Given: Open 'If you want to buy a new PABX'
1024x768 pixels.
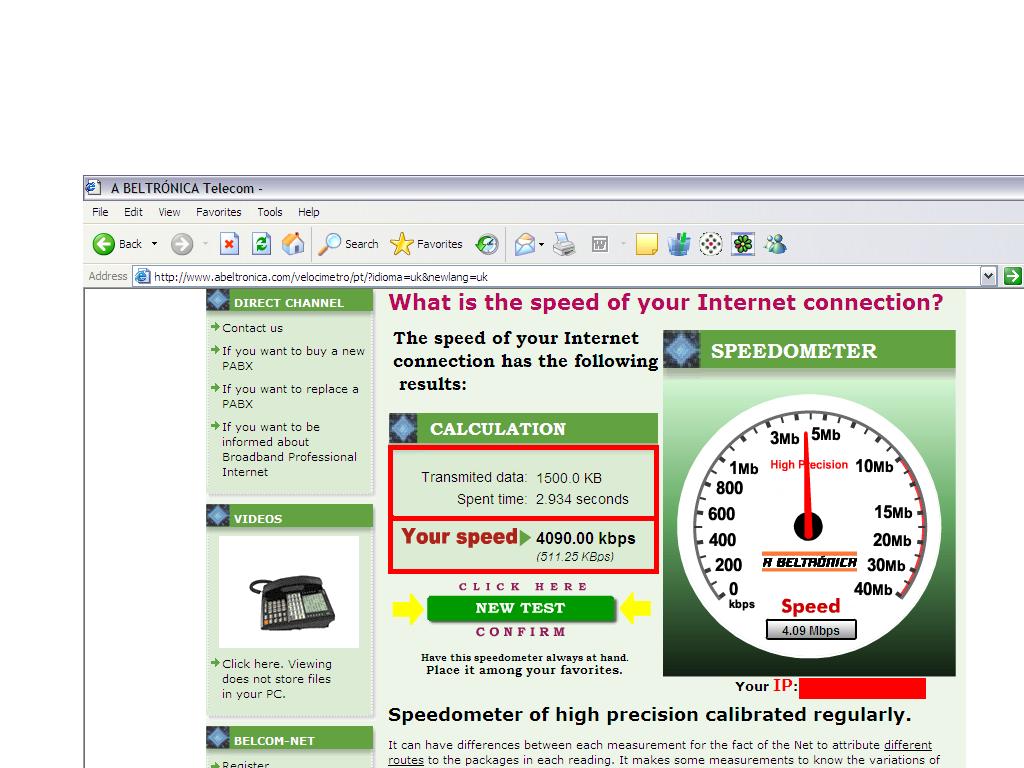Looking at the screenshot, I should (293, 358).
